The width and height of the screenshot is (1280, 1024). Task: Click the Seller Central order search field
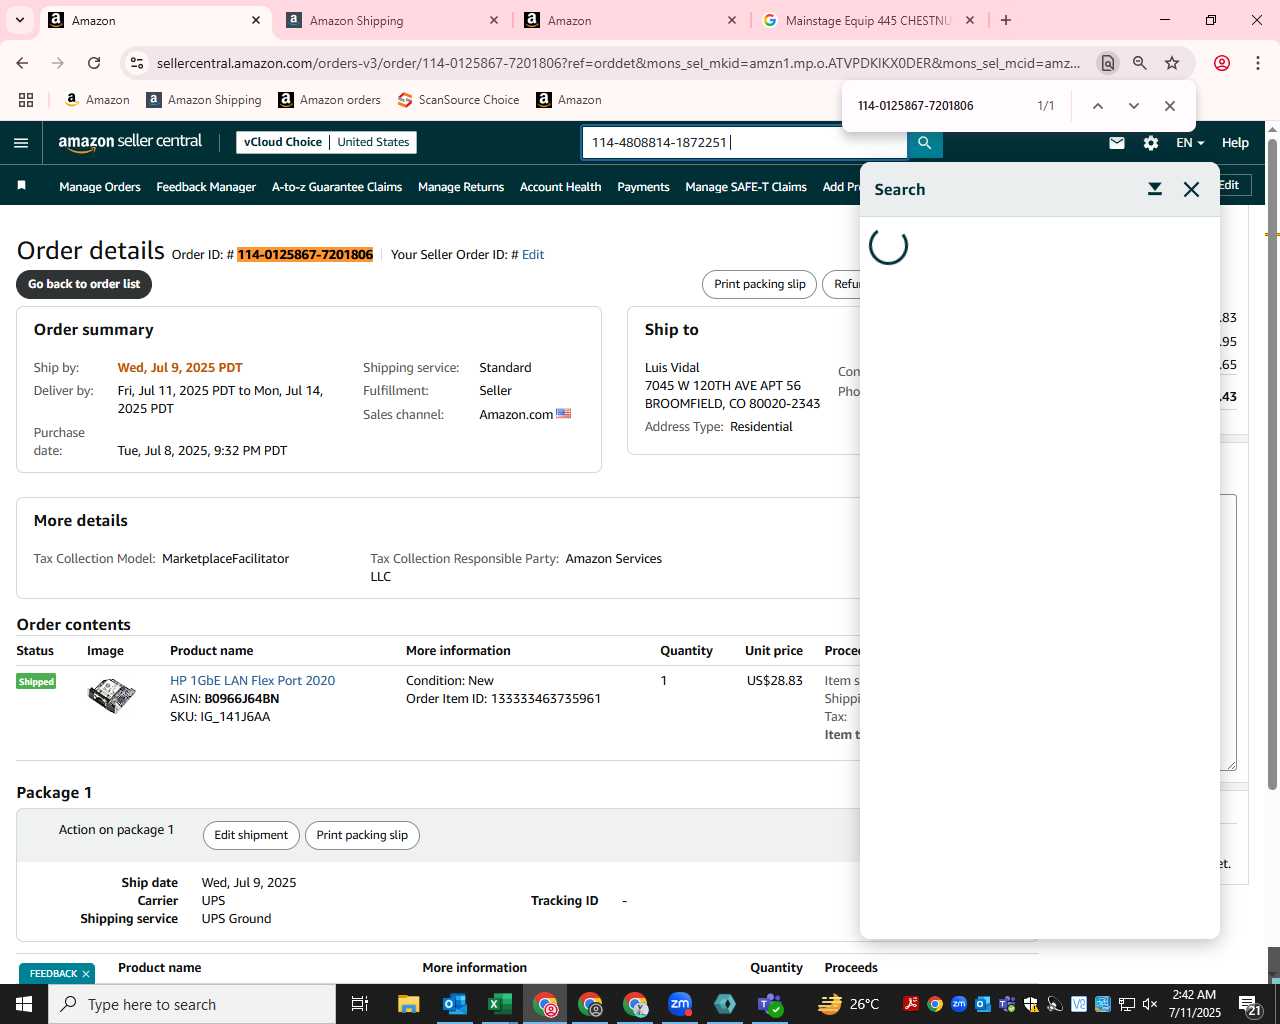pyautogui.click(x=745, y=143)
